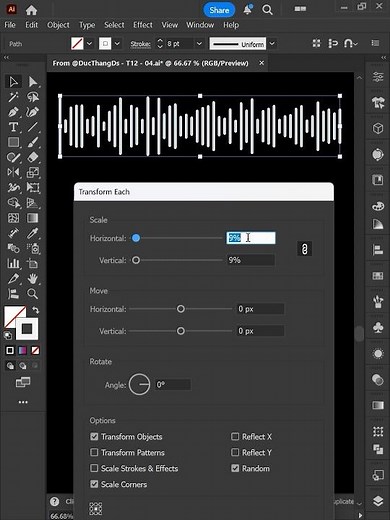Open the File menu
The height and width of the screenshot is (520, 390).
(x=10, y=25)
